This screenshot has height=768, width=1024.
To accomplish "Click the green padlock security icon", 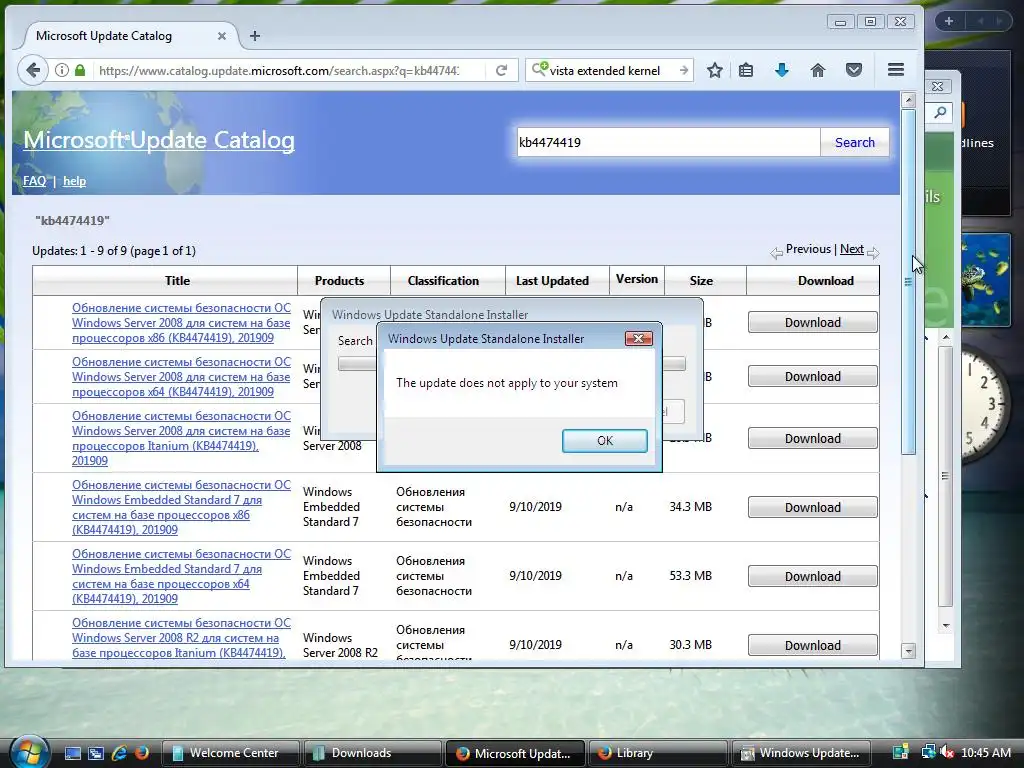I will (80, 70).
